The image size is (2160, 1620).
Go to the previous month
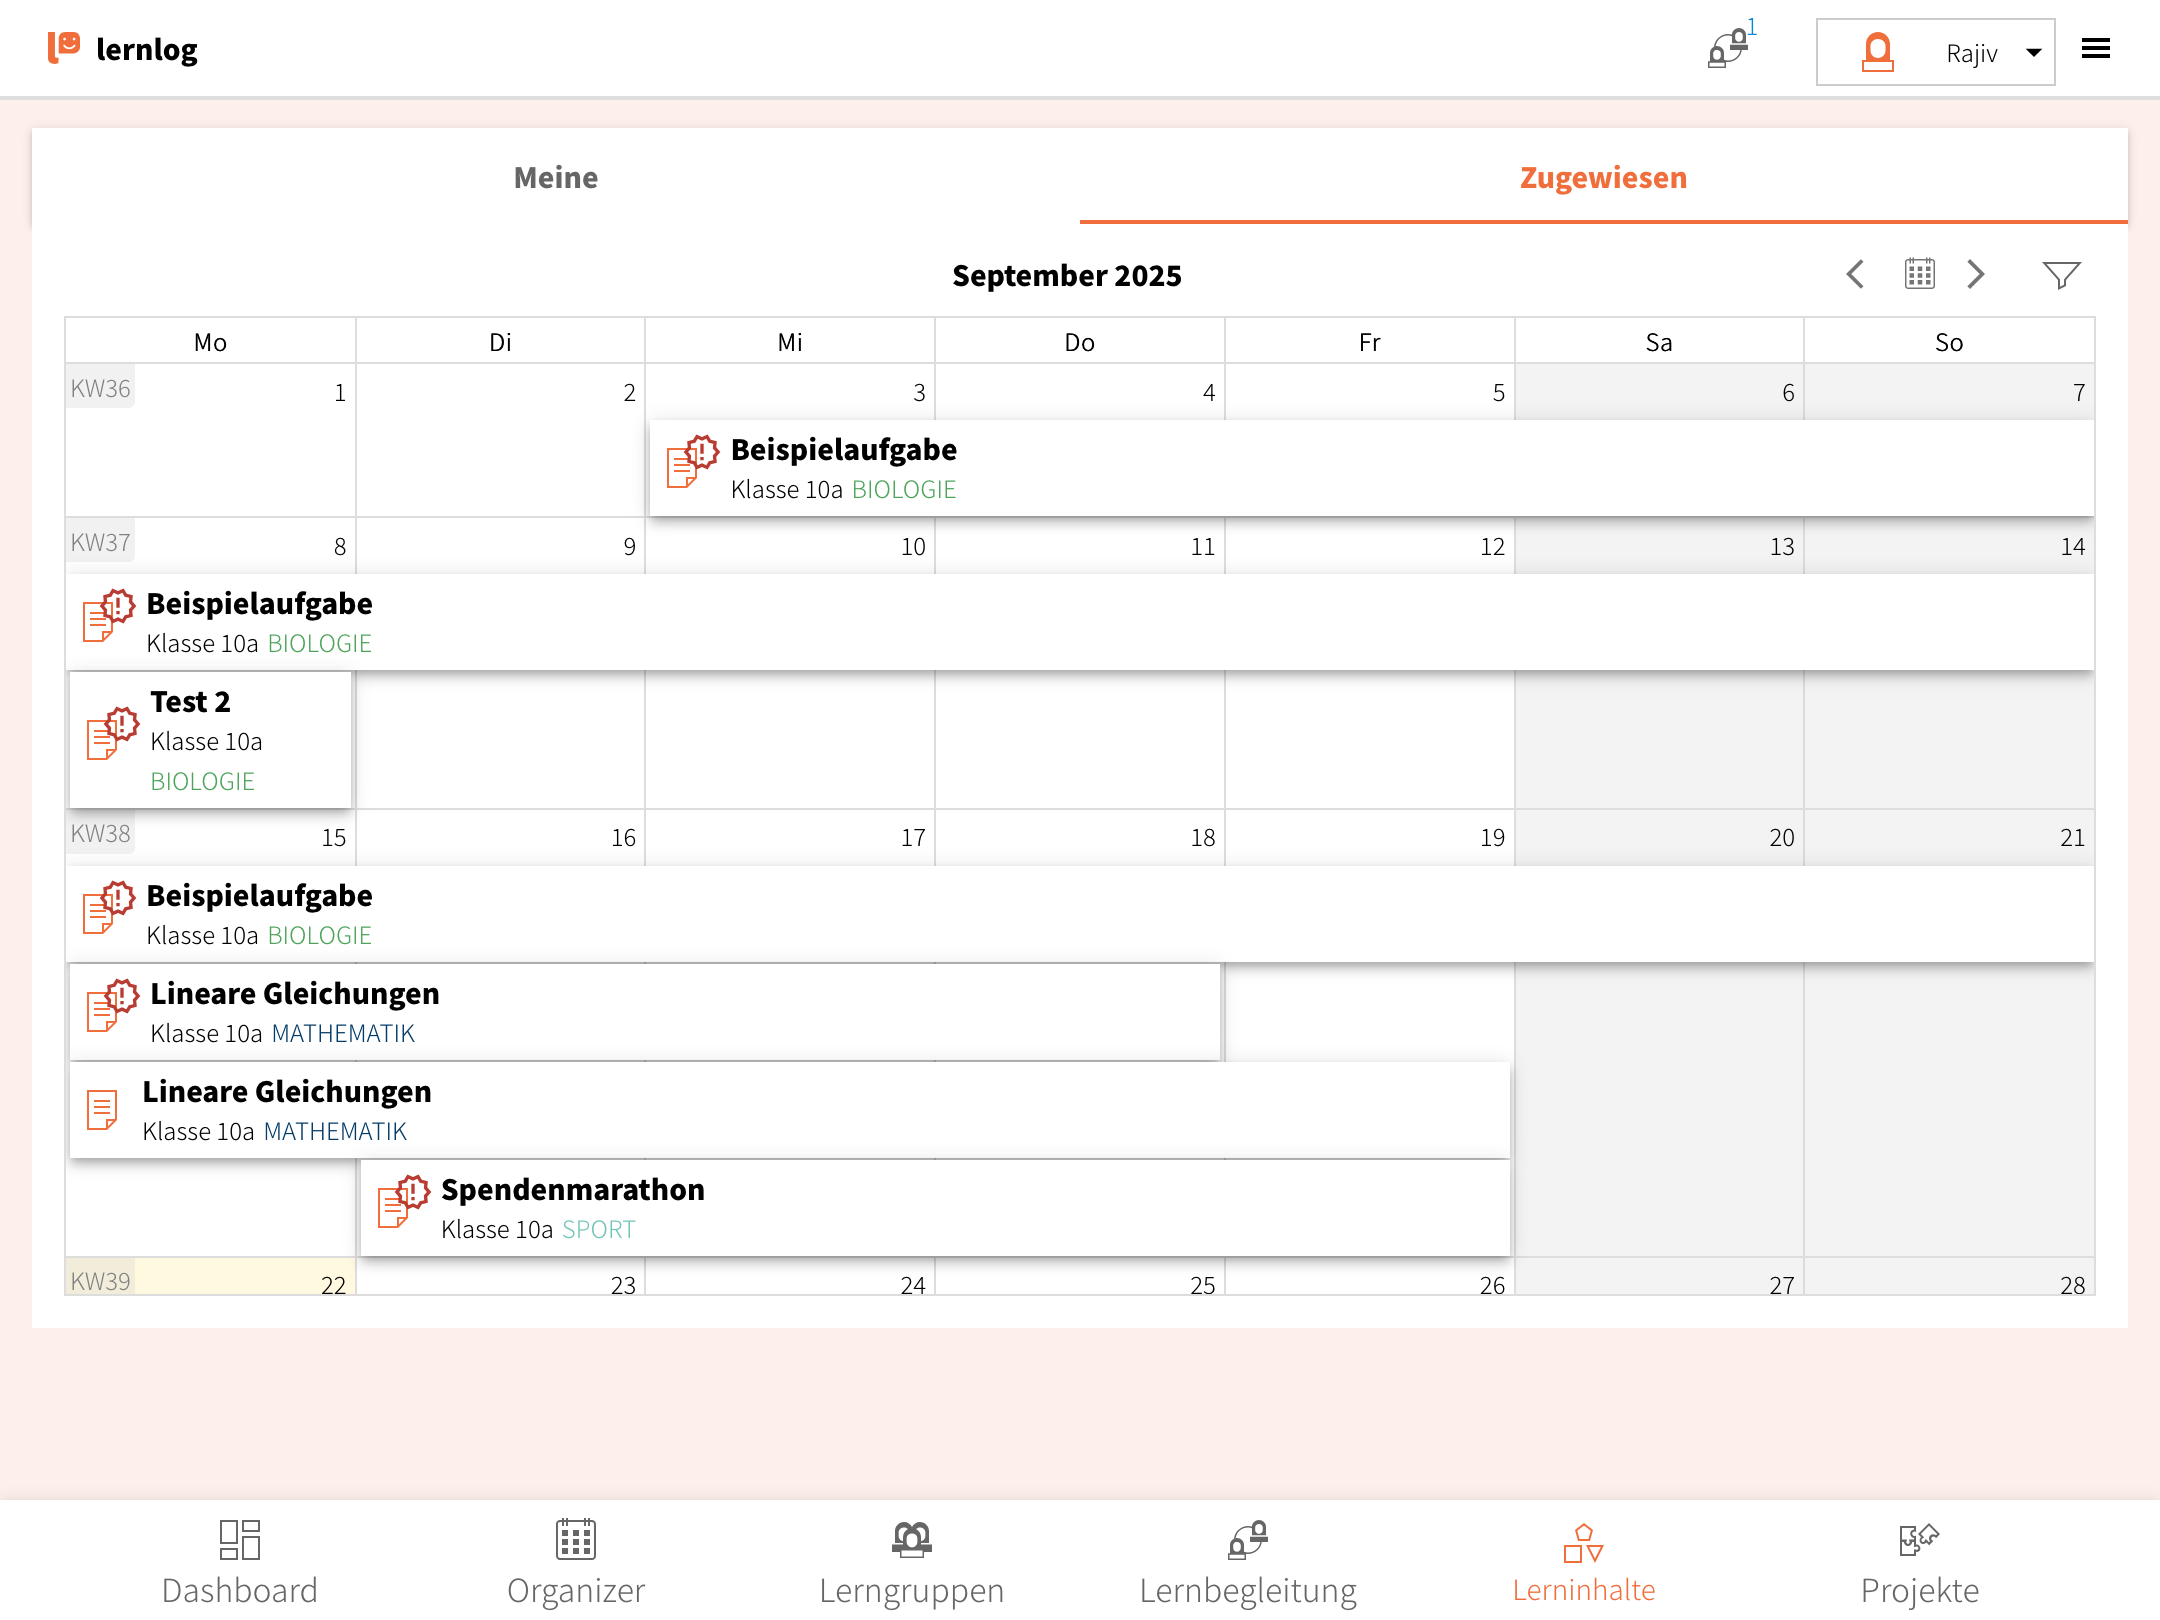(1856, 274)
